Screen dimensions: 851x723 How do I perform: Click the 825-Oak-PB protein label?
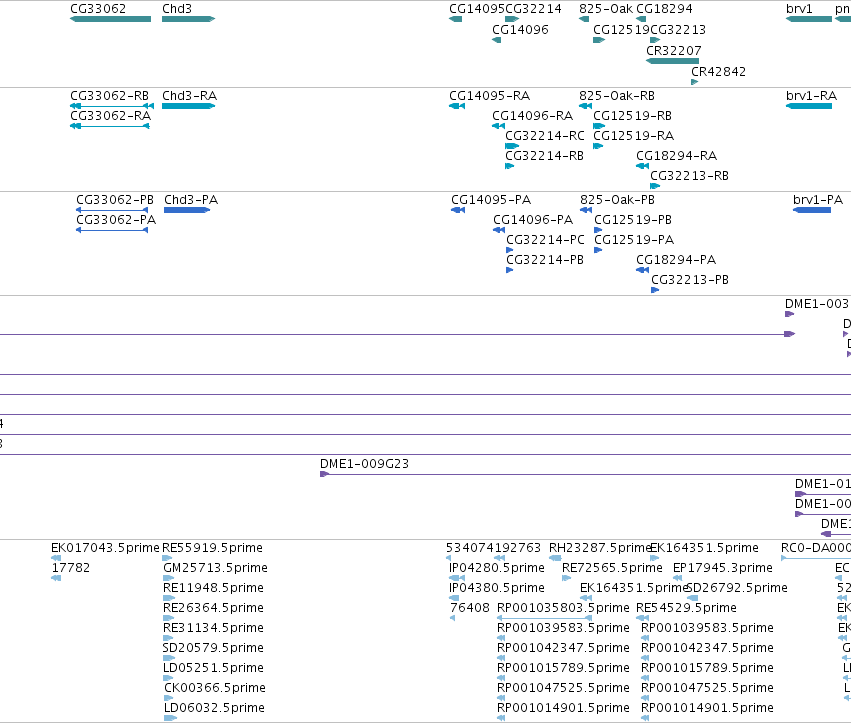617,200
